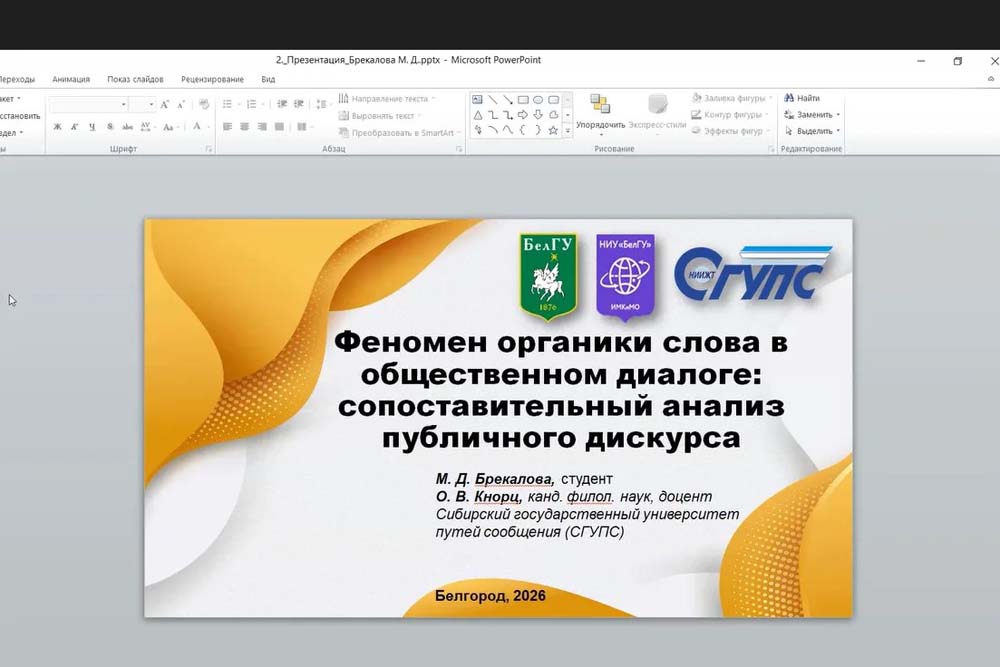Screen dimensions: 1000x667
Task: Open the font name dropdown
Action: (124, 104)
